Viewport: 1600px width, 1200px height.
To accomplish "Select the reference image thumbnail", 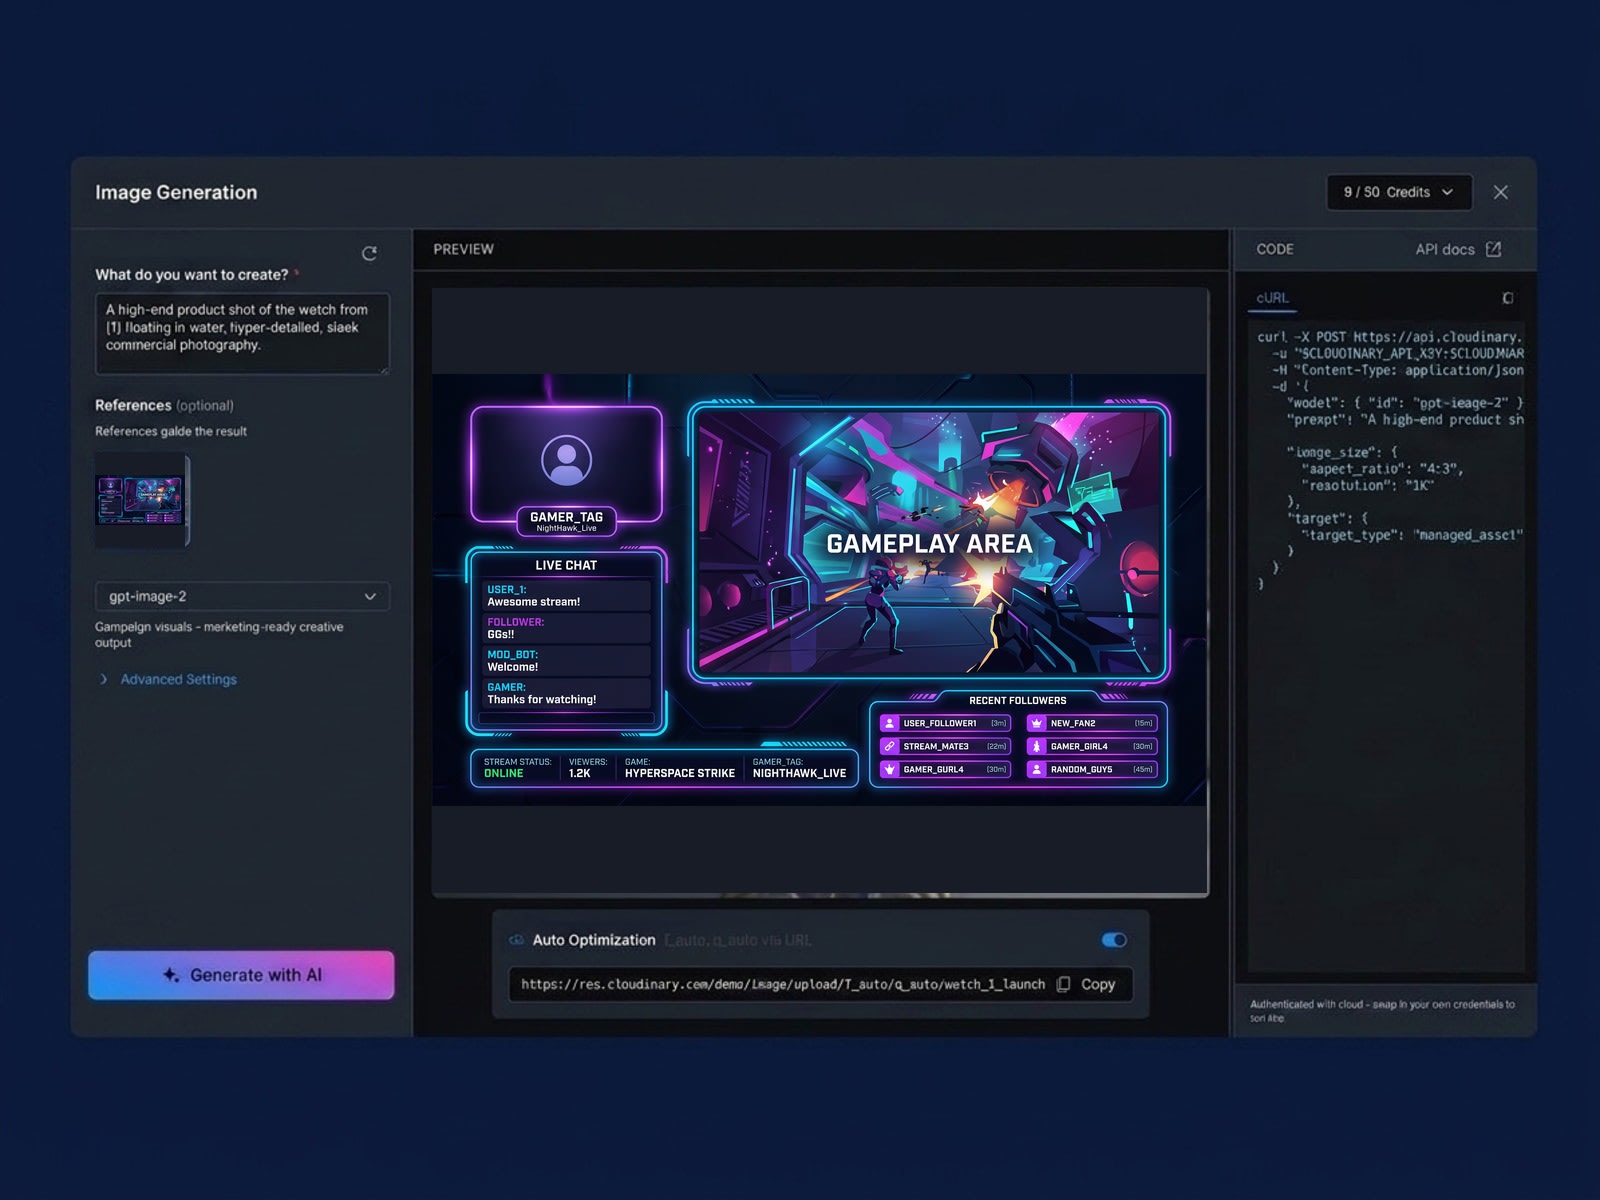I will coord(142,500).
